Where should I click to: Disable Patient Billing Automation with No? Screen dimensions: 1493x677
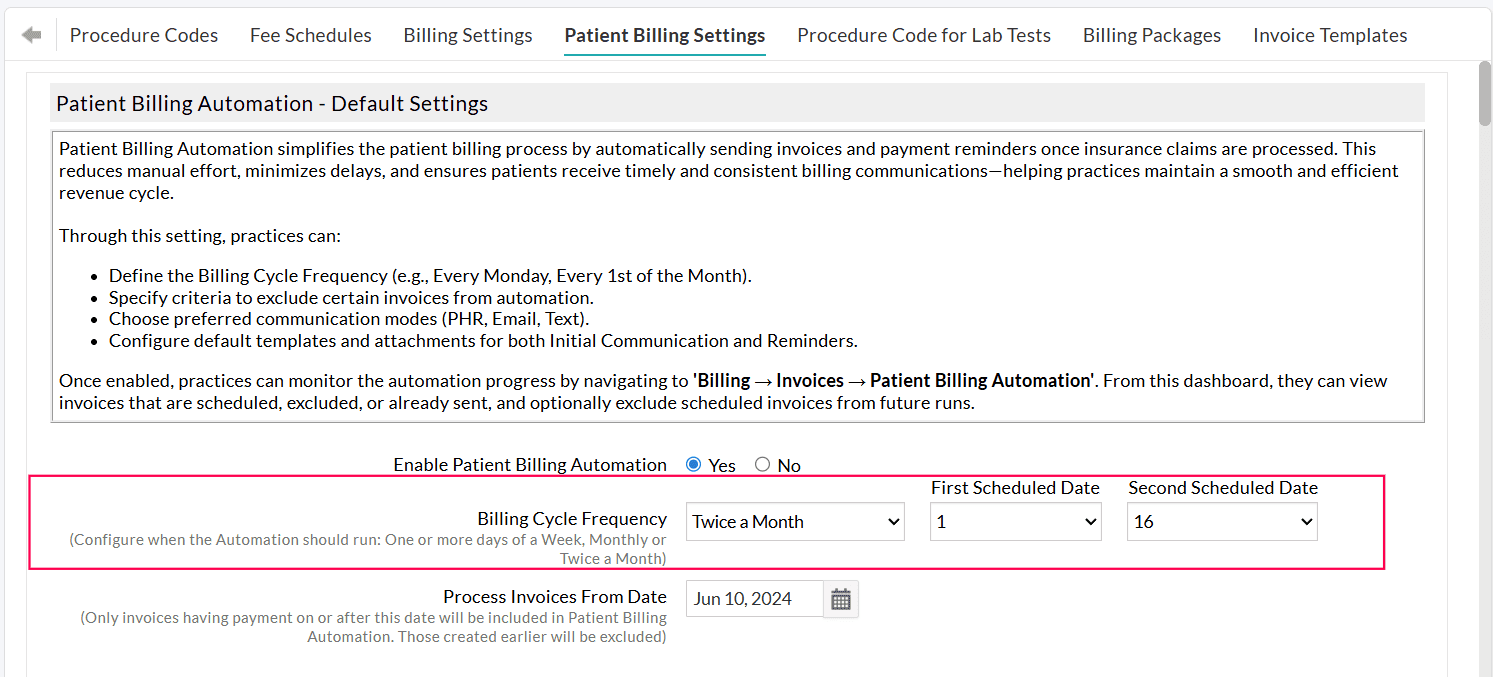click(x=760, y=464)
